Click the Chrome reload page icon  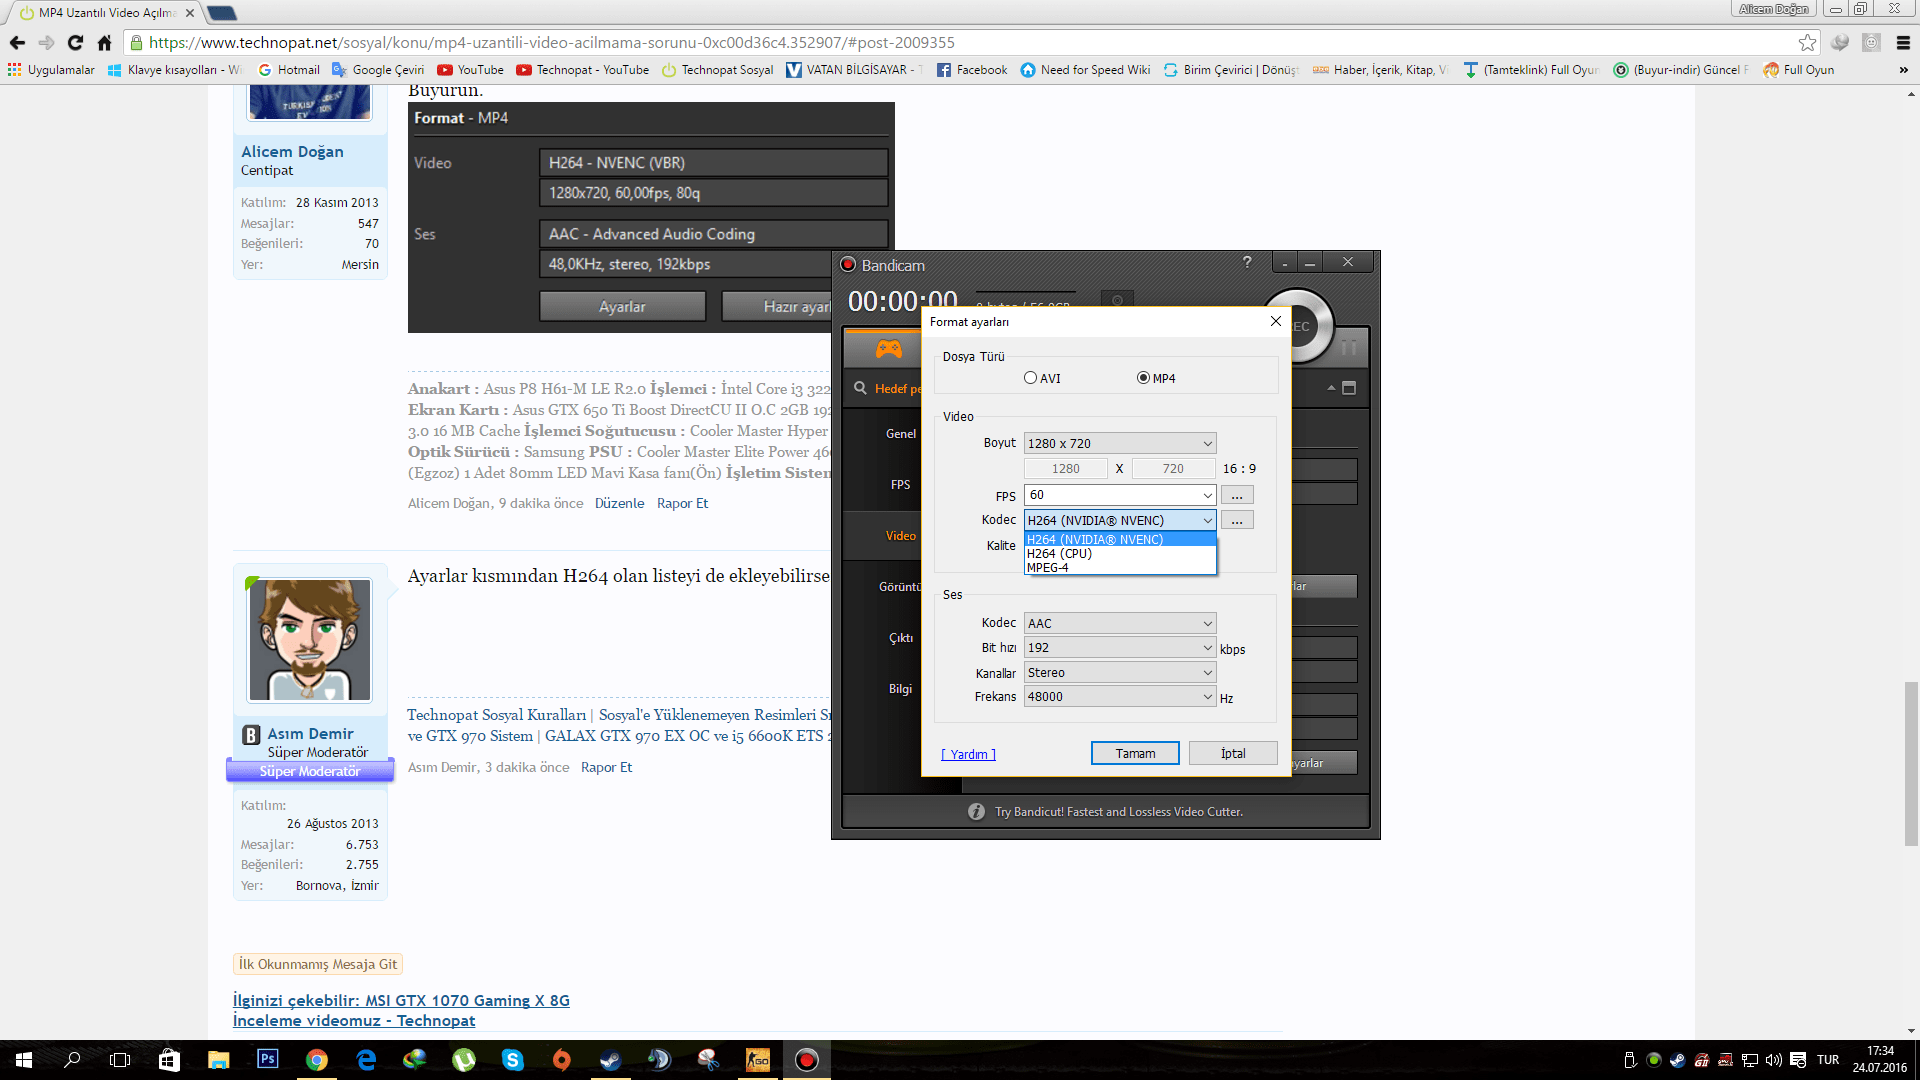(x=75, y=42)
